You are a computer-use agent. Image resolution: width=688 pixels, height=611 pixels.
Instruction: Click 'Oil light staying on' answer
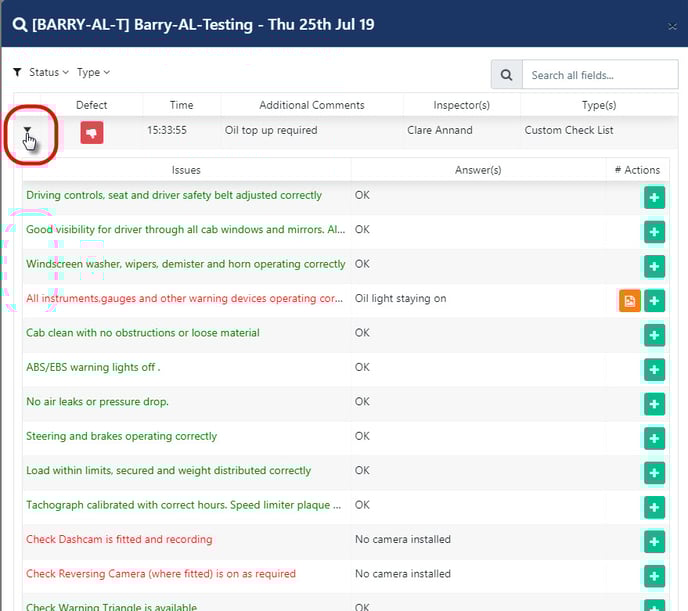[400, 298]
